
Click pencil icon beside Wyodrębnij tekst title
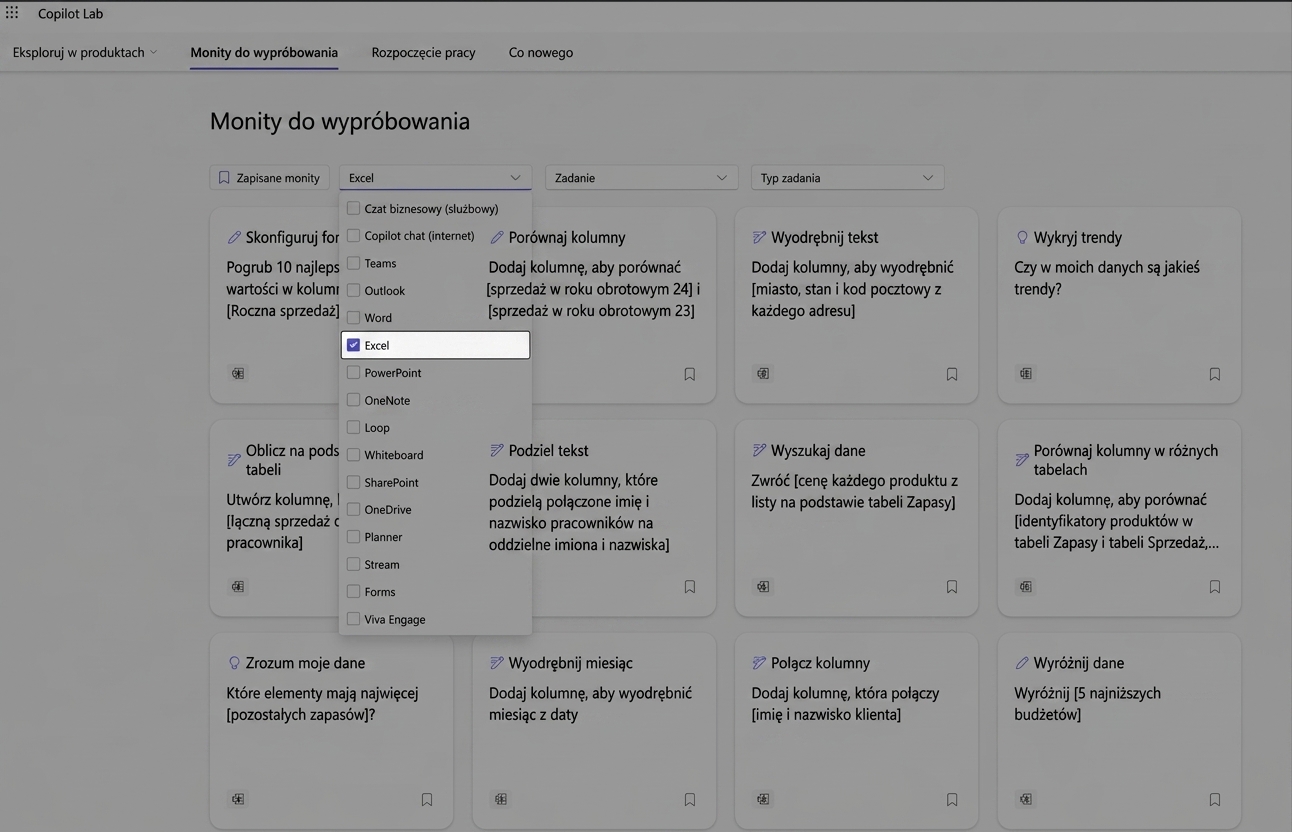pyautogui.click(x=759, y=237)
